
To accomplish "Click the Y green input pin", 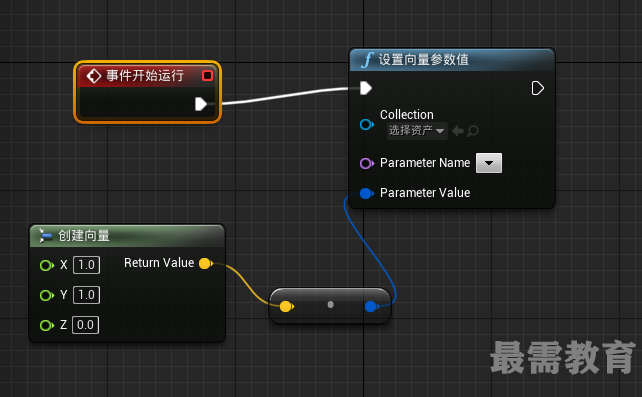I will [47, 295].
